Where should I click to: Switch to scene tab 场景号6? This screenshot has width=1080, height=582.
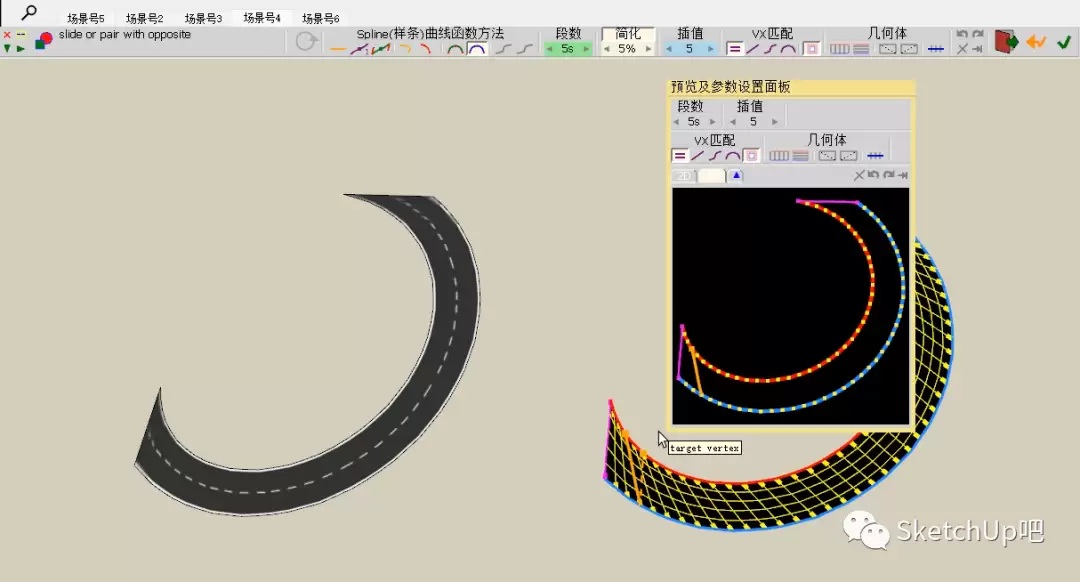click(x=321, y=18)
